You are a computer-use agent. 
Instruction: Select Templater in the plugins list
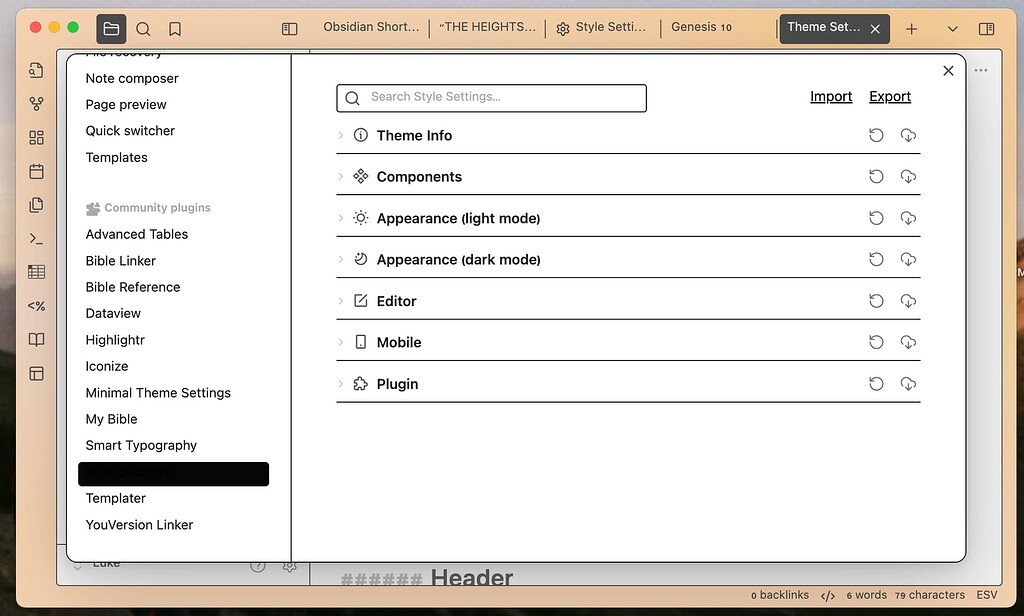click(x=115, y=498)
